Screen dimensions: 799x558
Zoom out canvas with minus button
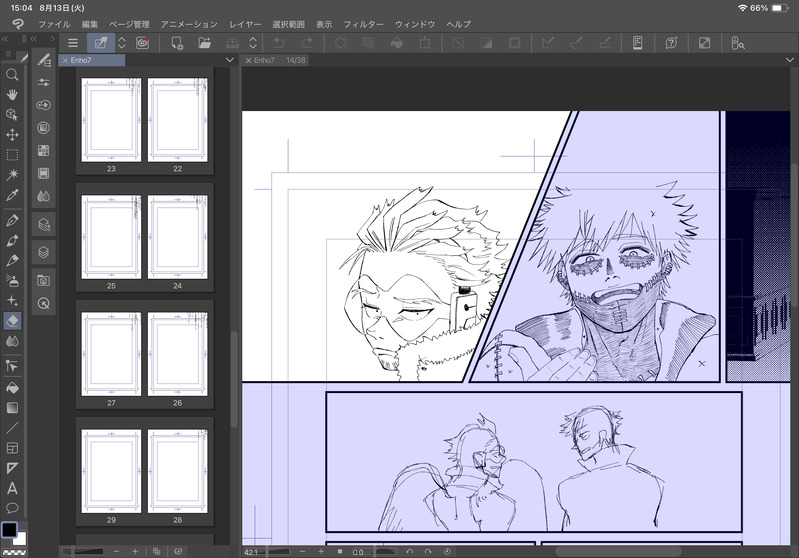point(303,551)
